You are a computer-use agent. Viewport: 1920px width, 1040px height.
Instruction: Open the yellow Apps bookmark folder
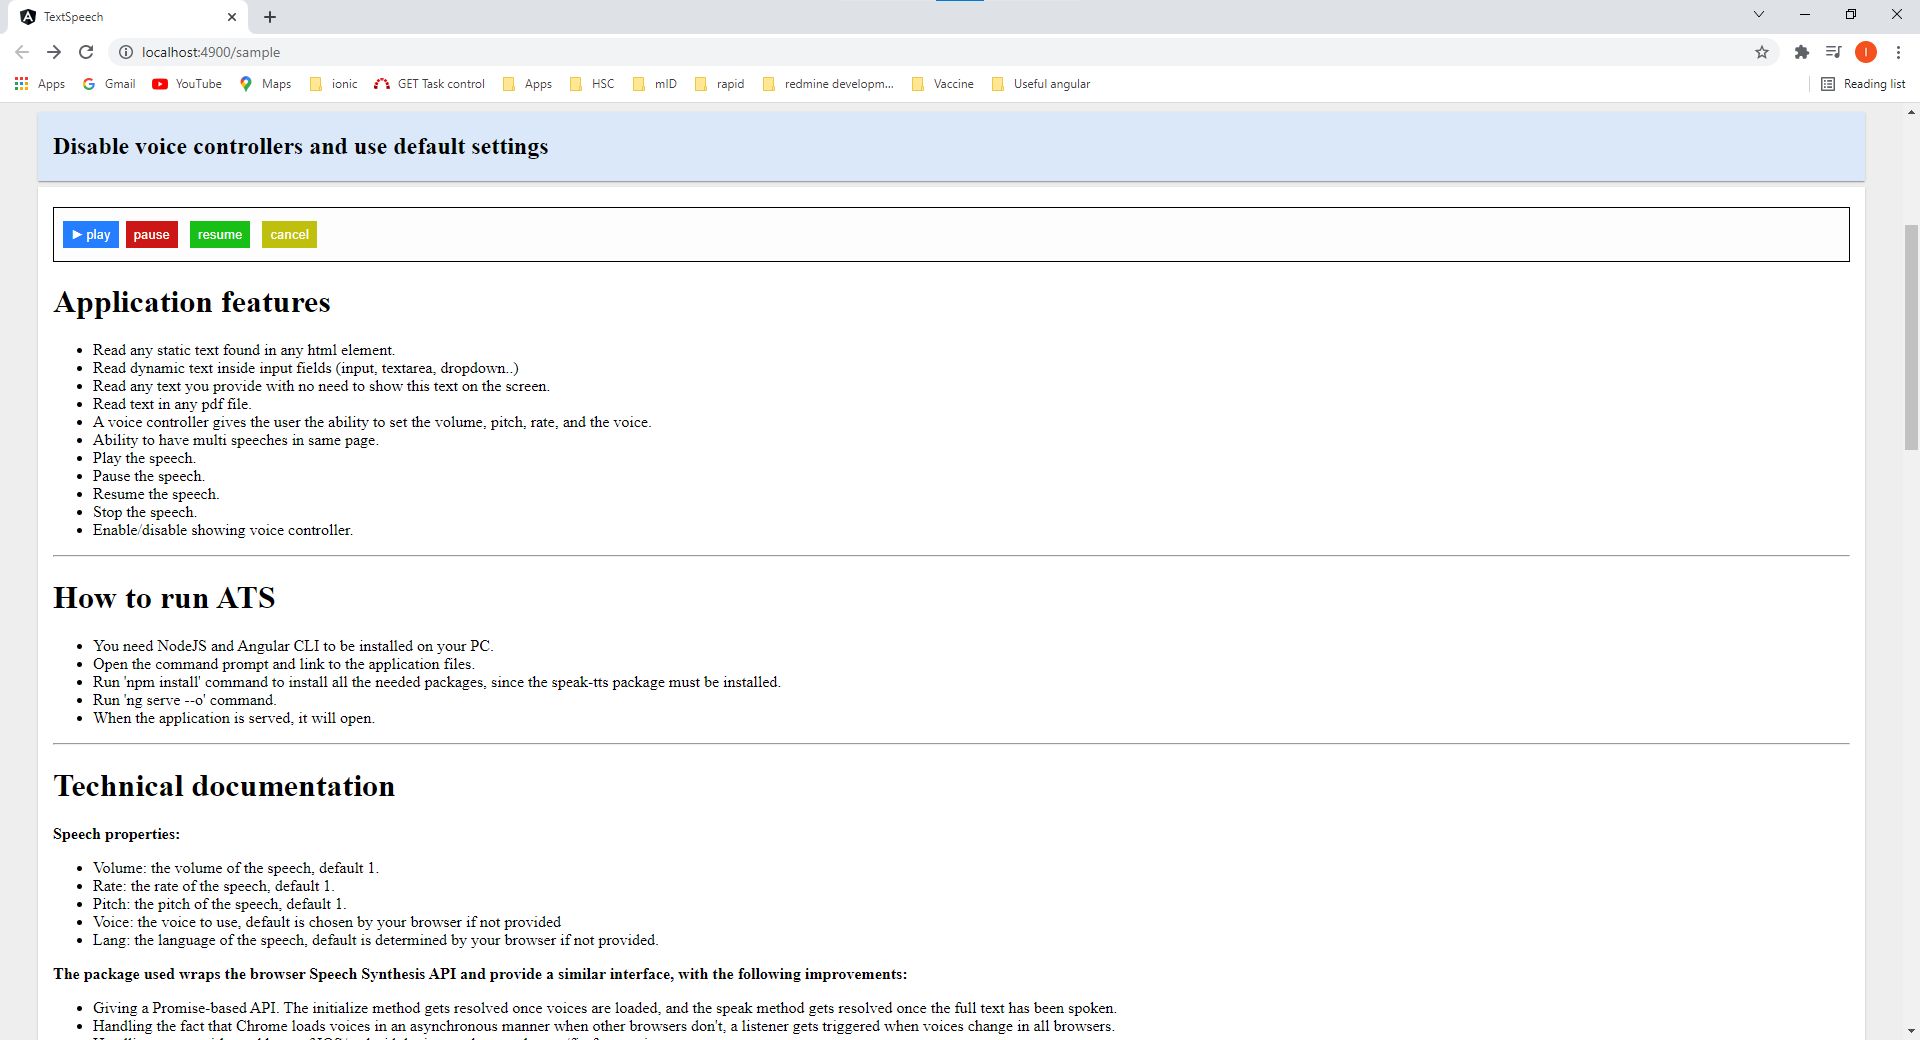528,84
